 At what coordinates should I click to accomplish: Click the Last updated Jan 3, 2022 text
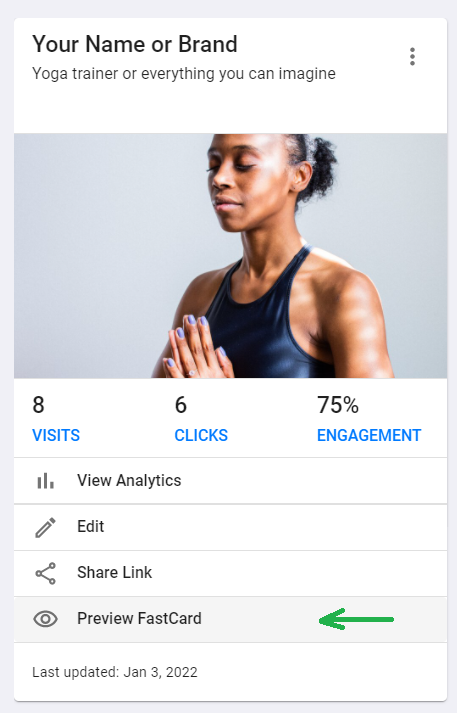pos(115,672)
